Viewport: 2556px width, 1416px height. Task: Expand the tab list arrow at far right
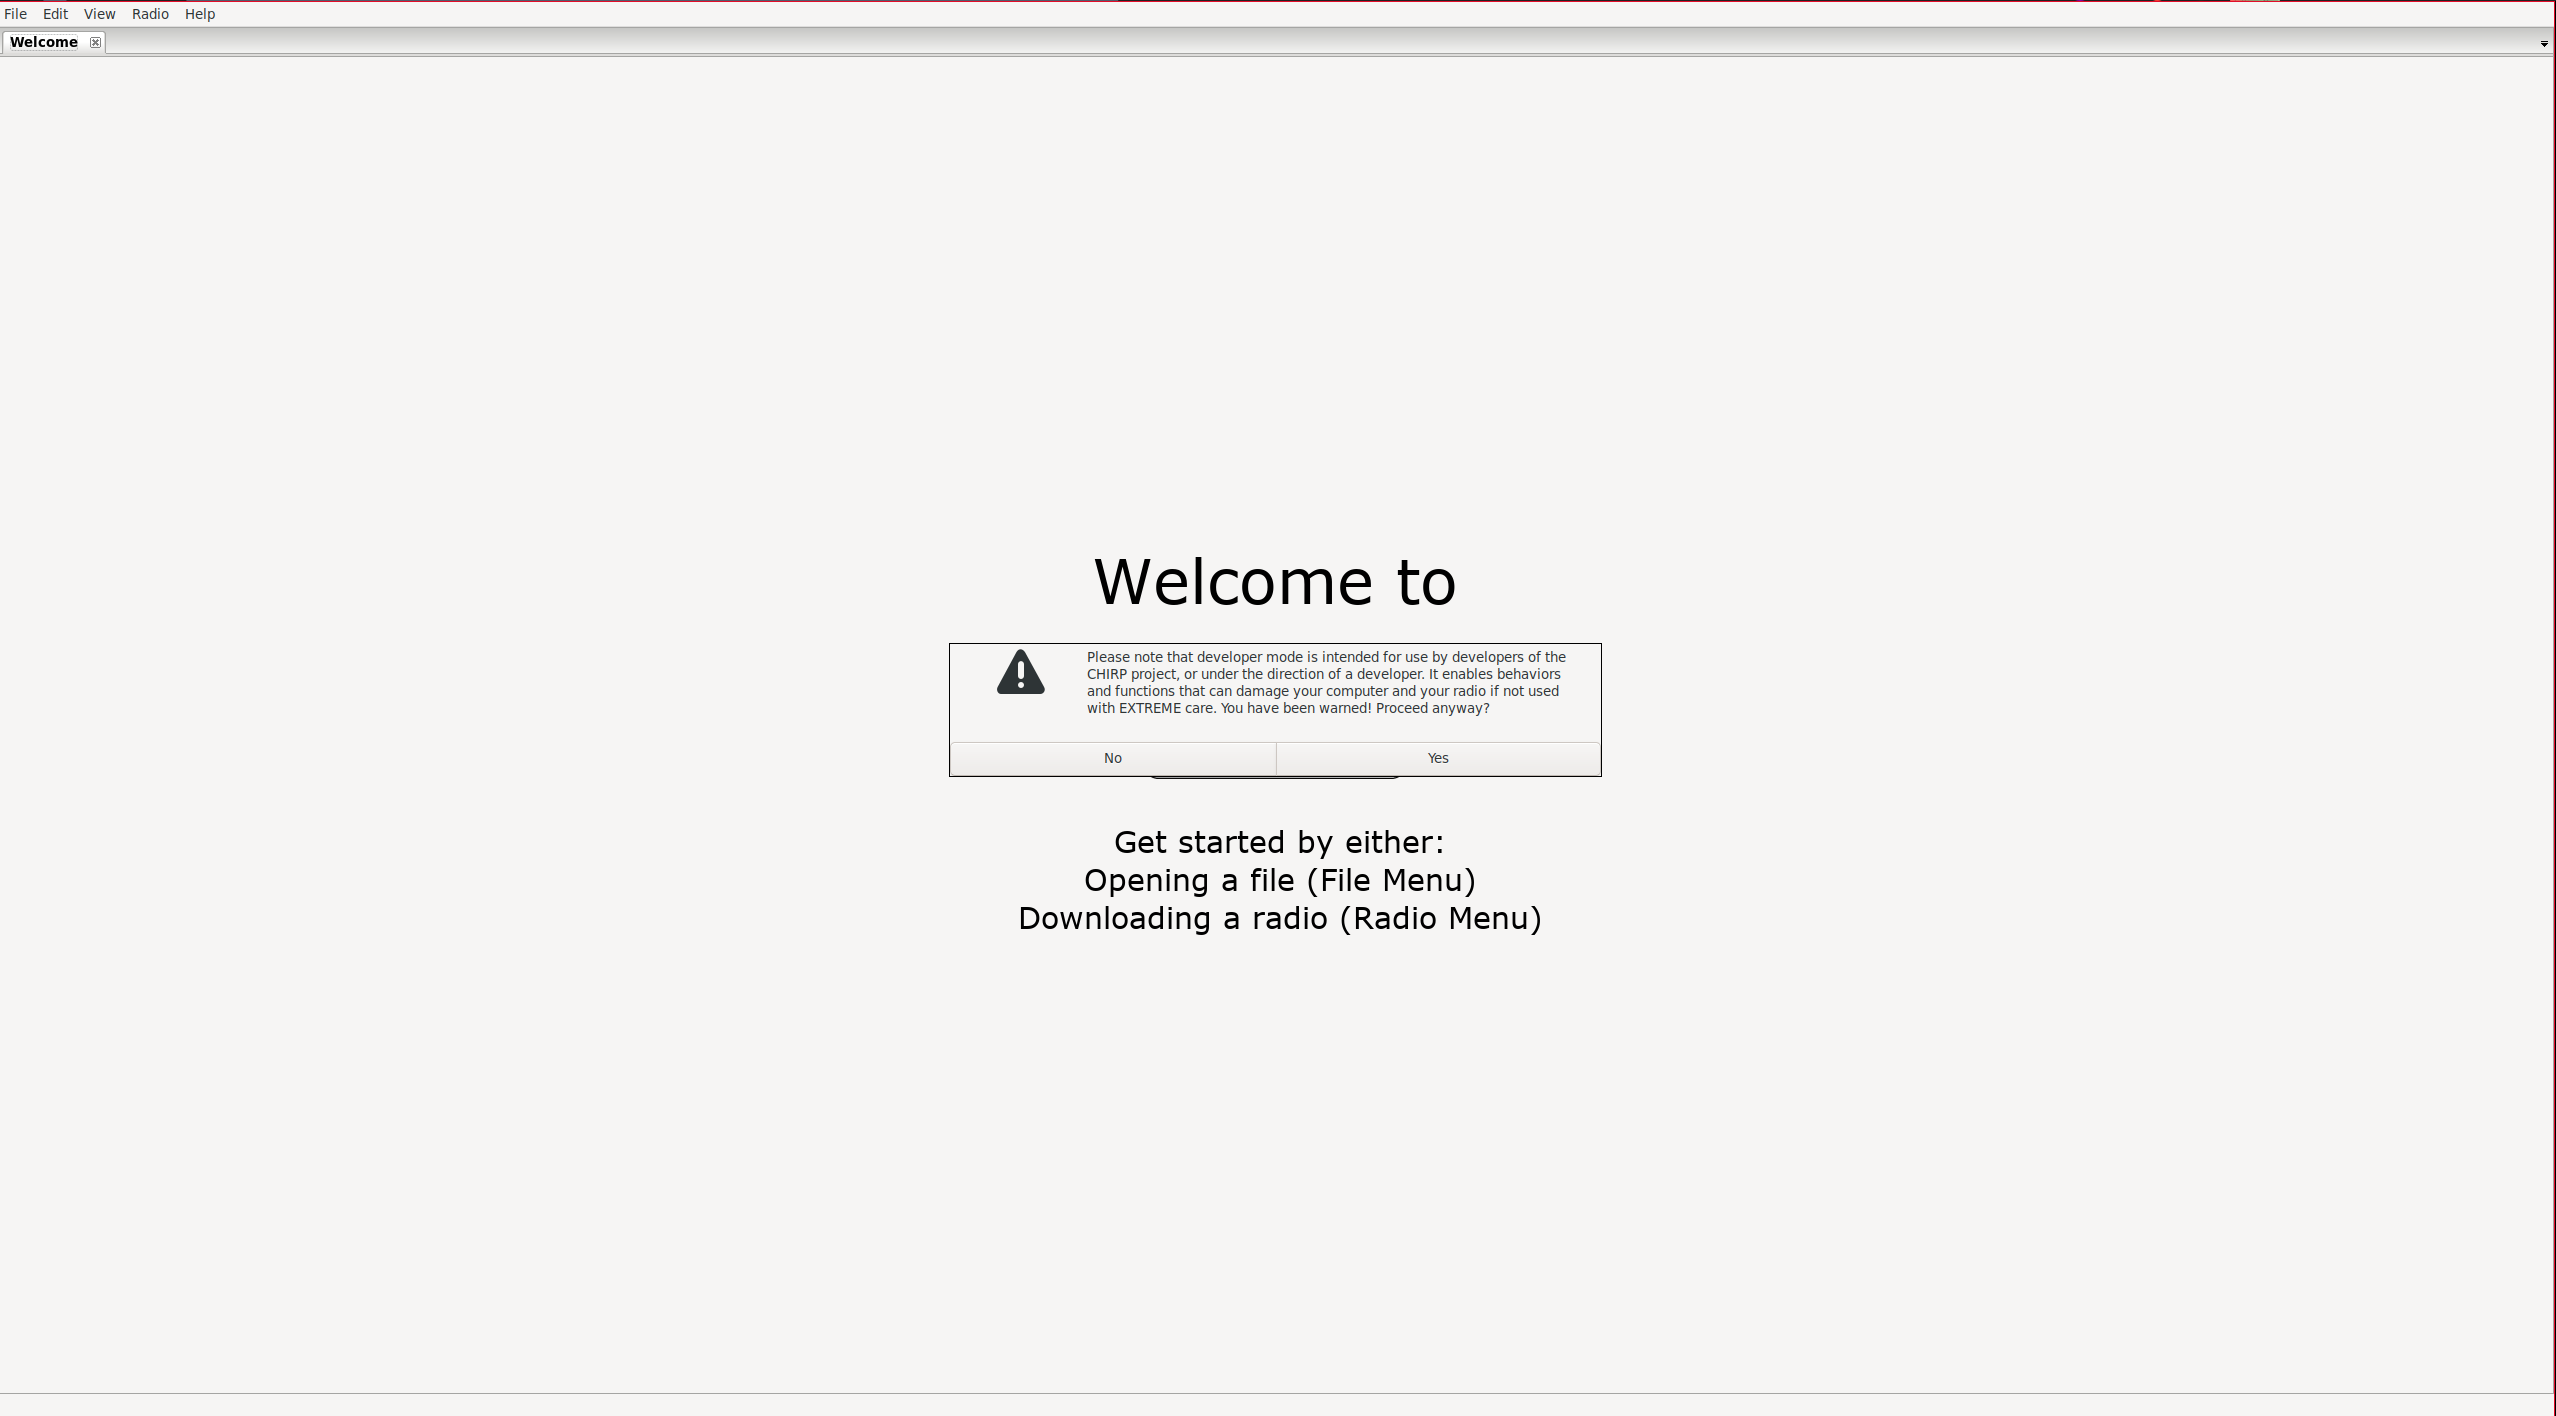(2543, 44)
